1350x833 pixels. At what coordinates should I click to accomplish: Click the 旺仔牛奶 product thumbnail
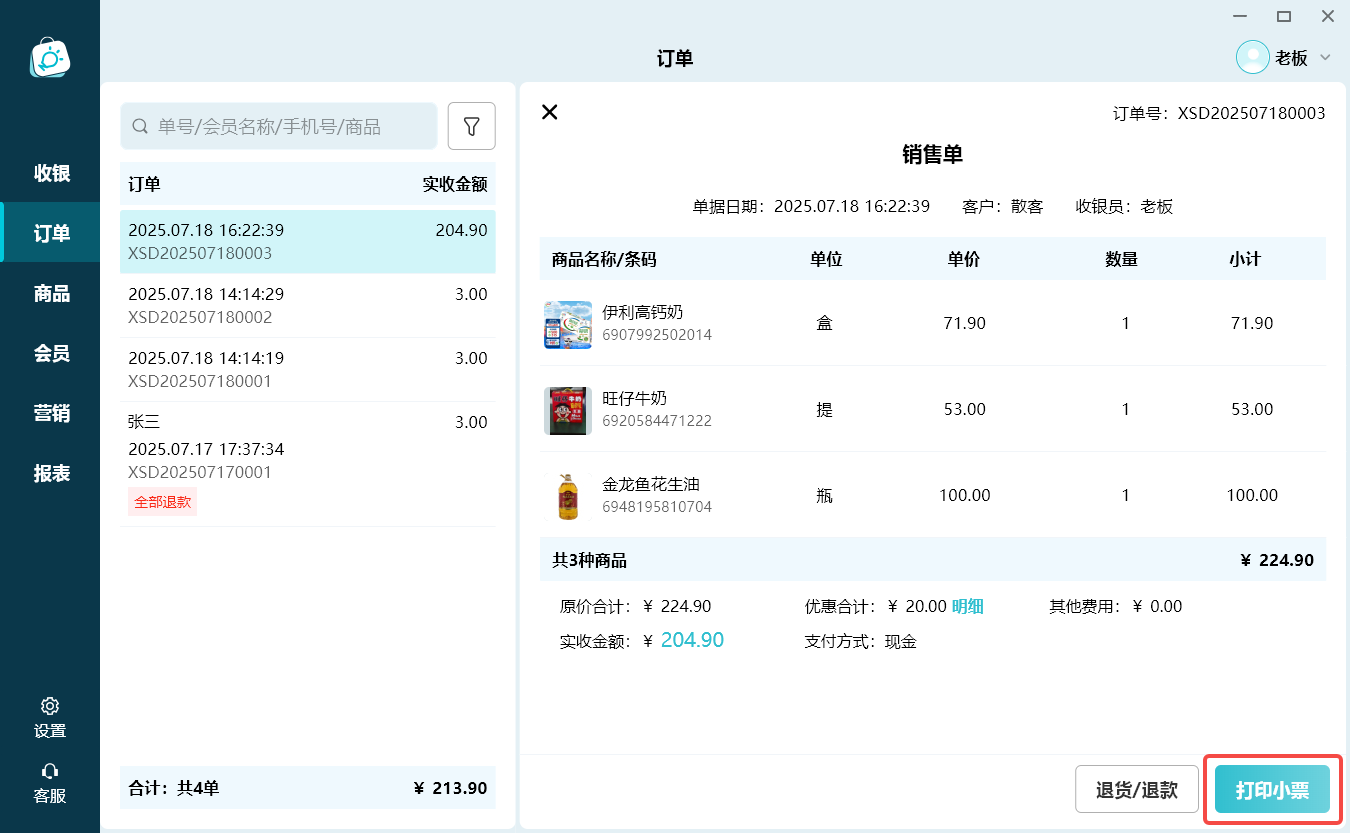[568, 410]
